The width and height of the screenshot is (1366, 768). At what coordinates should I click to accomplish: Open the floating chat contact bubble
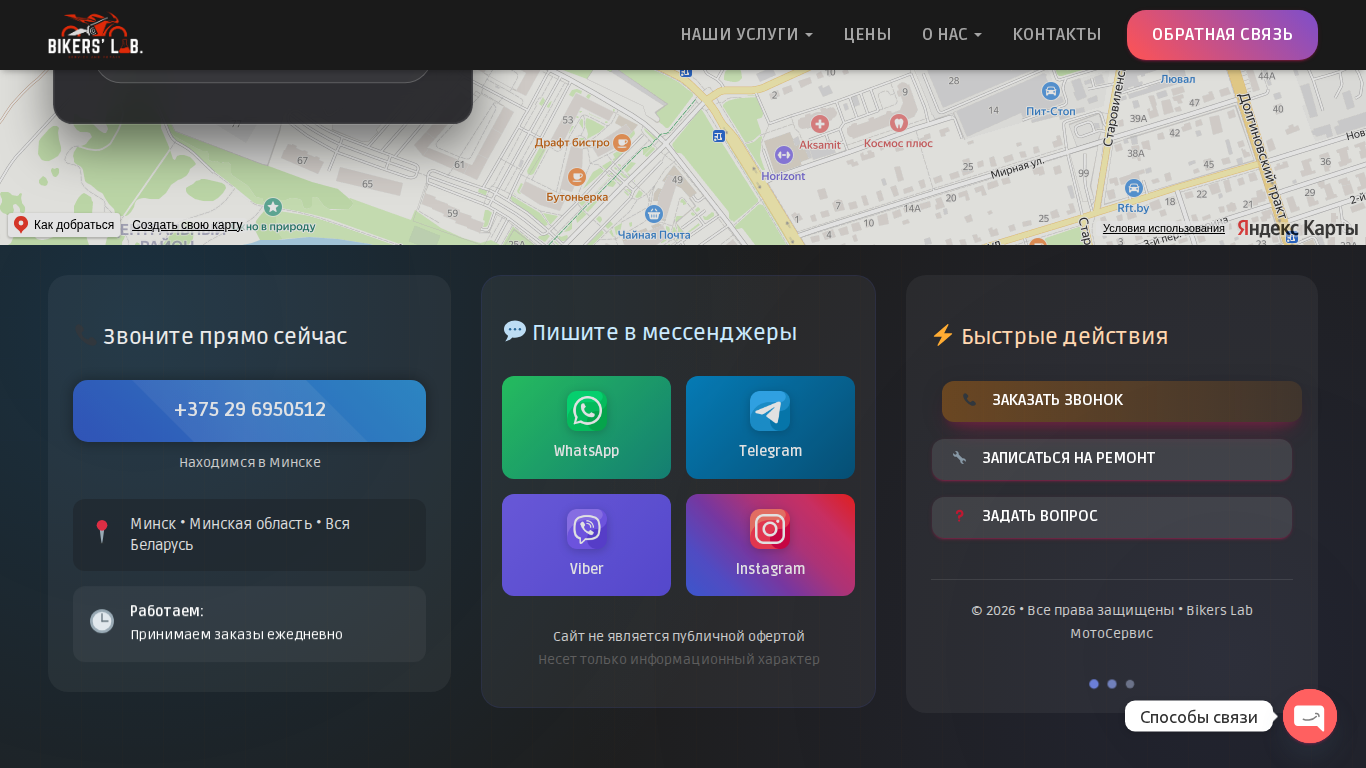click(1310, 716)
